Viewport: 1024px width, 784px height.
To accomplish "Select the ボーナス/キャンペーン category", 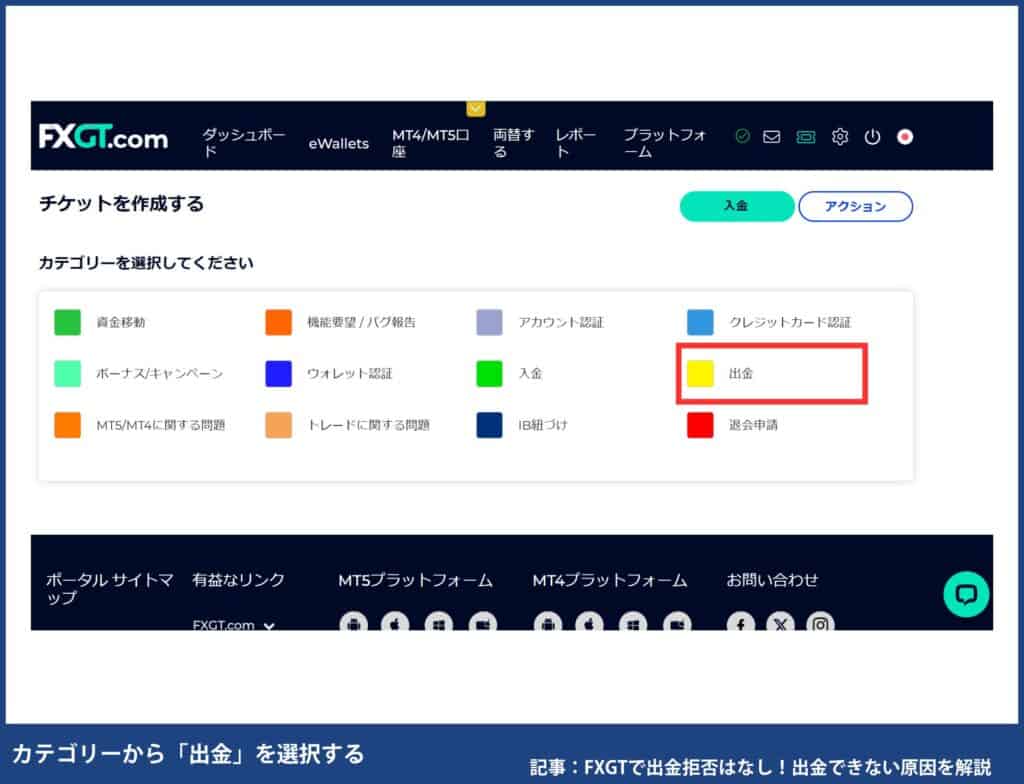I will coord(138,374).
